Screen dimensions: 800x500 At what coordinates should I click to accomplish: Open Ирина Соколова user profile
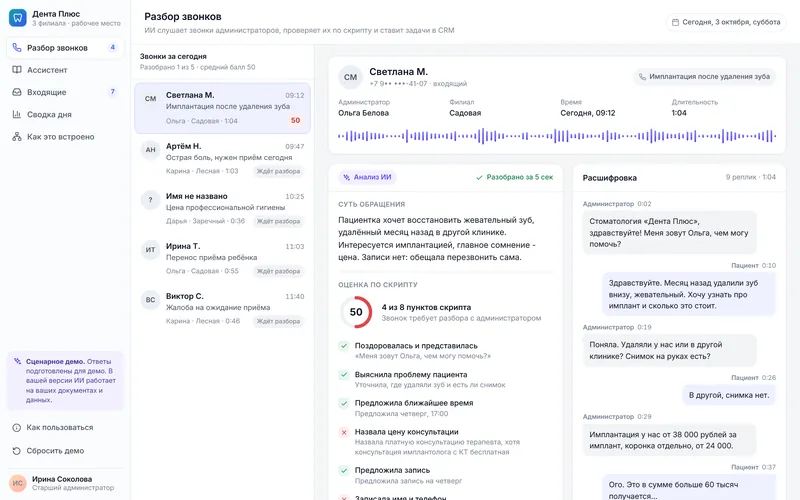tap(65, 483)
